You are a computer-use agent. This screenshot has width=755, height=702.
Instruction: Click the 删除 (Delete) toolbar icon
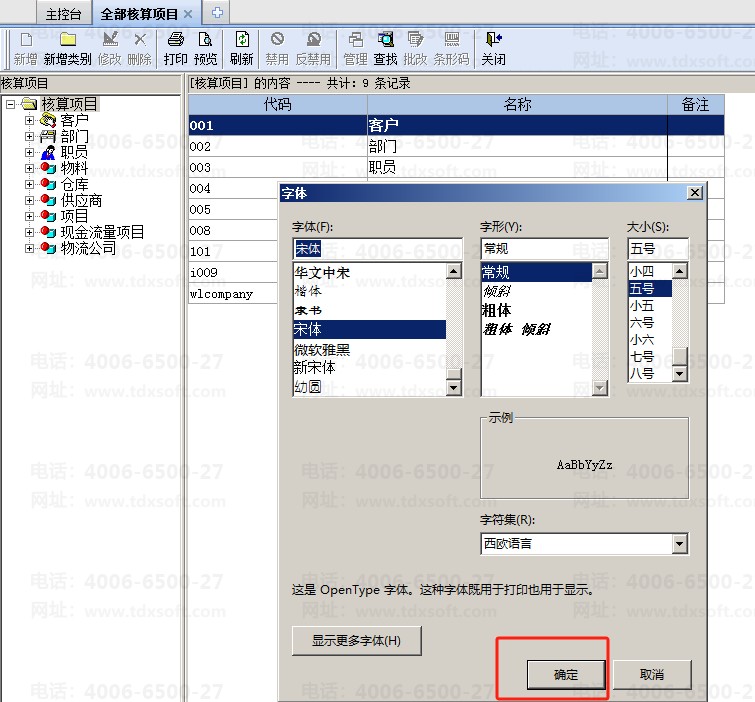pyautogui.click(x=140, y=40)
